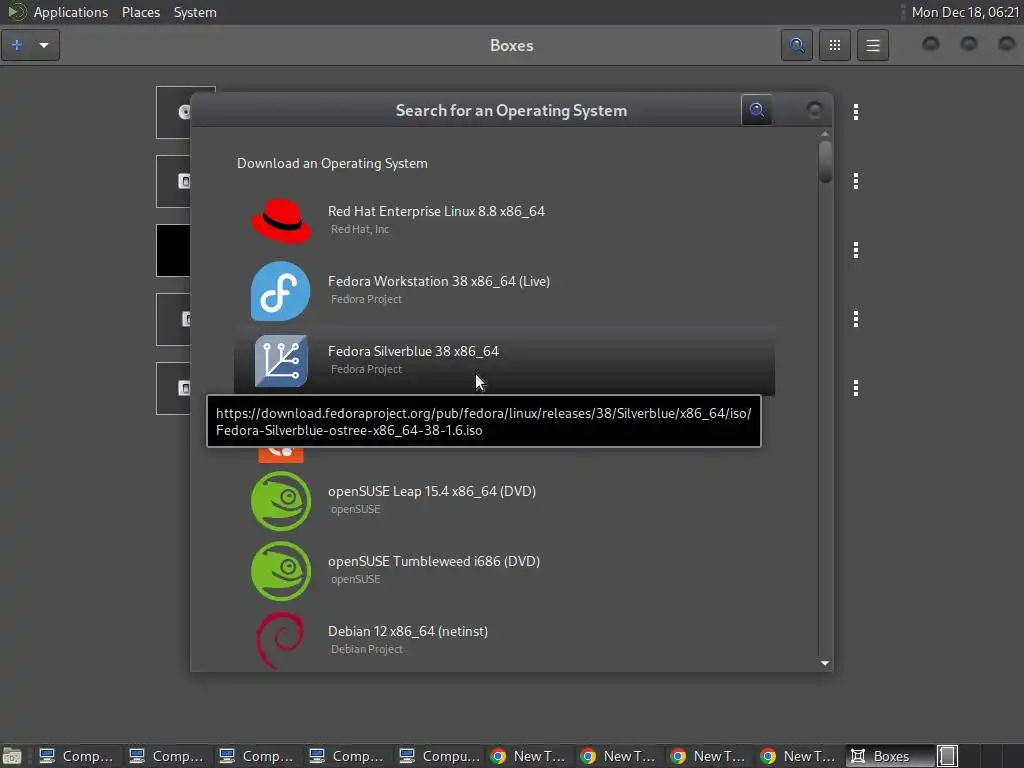1024x768 pixels.
Task: Open the dropdown arrow beside plus button
Action: click(x=44, y=45)
